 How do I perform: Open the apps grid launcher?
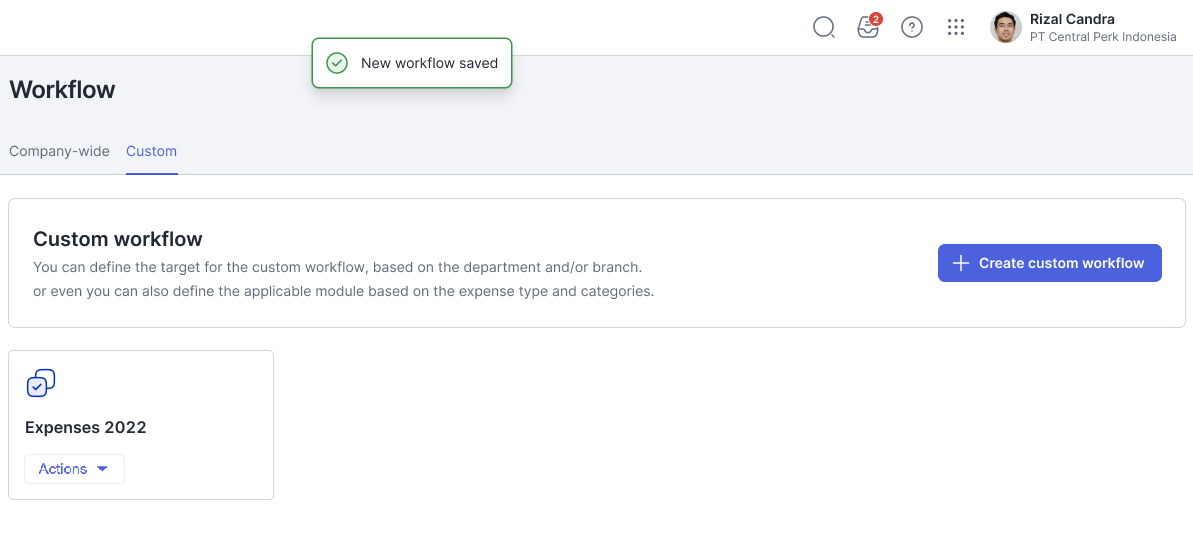[x=956, y=28]
